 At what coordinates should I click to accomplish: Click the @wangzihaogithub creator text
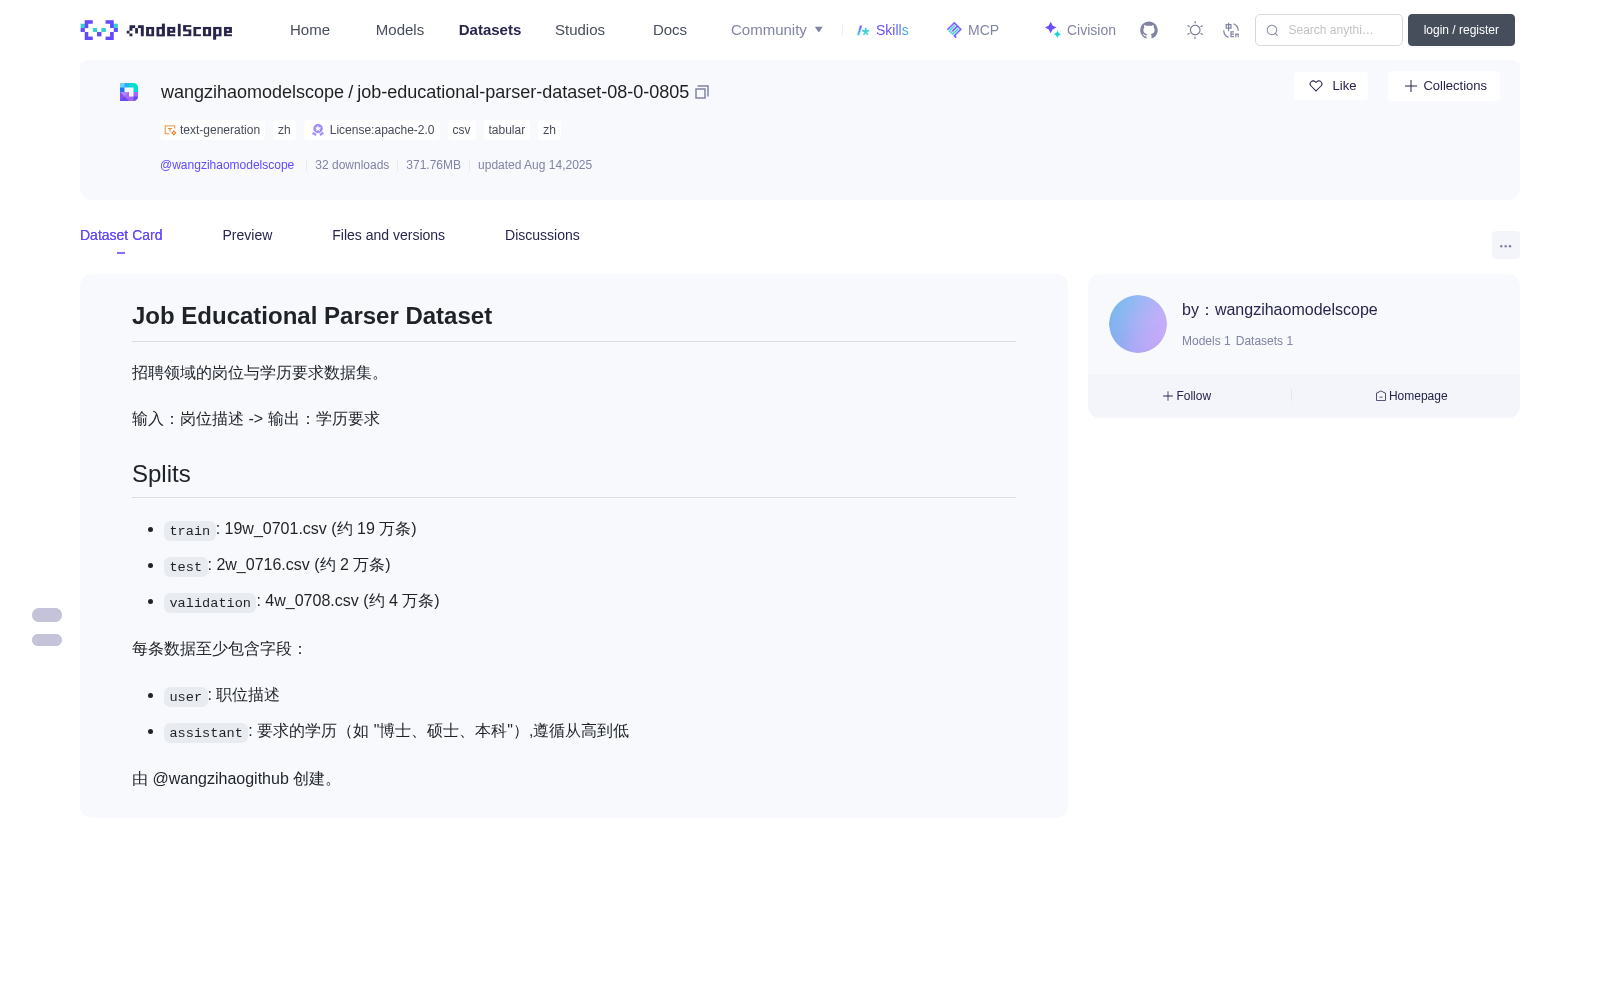pyautogui.click(x=221, y=779)
